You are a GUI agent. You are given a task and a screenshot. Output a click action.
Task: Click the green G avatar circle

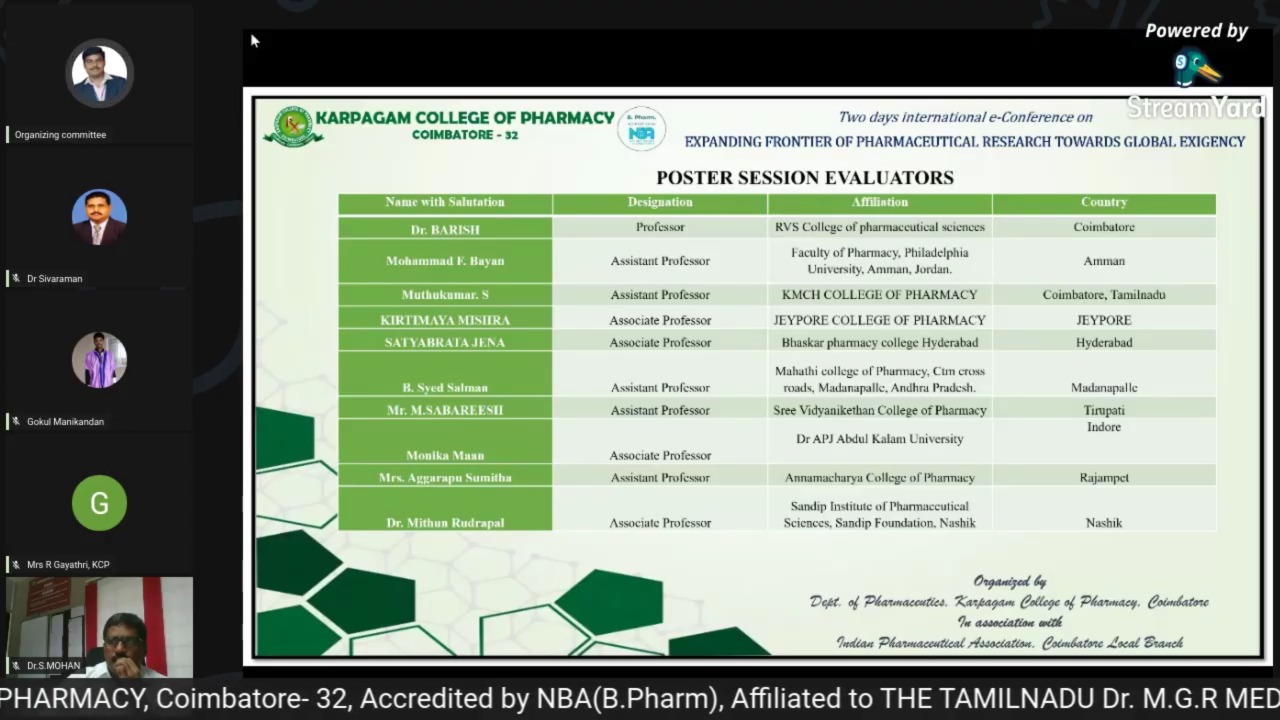99,503
